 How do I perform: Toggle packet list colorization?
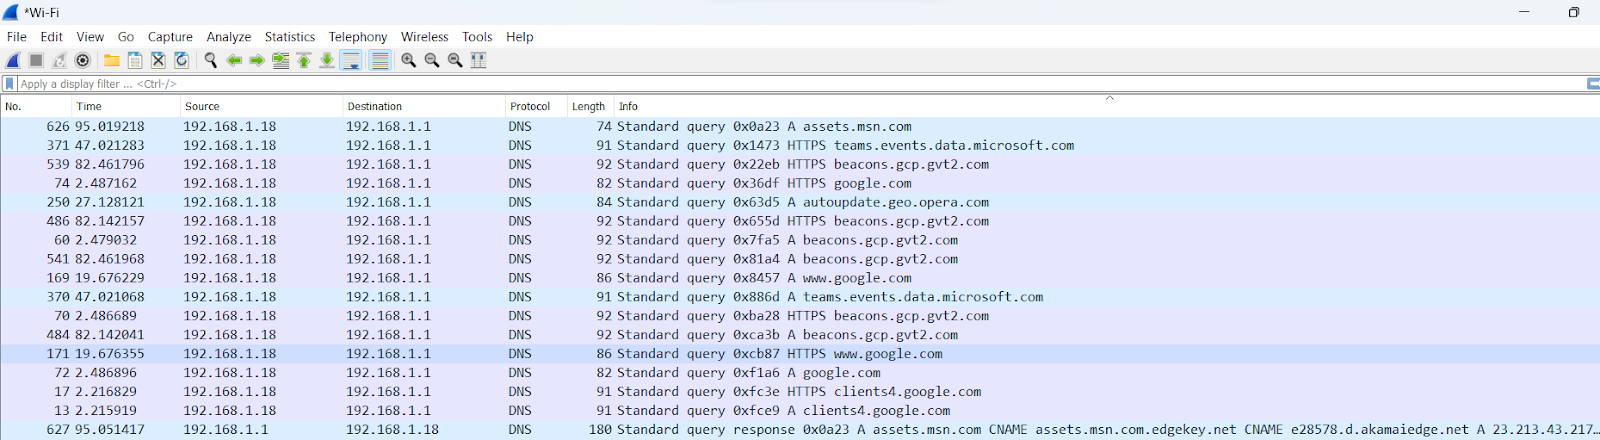click(x=380, y=60)
